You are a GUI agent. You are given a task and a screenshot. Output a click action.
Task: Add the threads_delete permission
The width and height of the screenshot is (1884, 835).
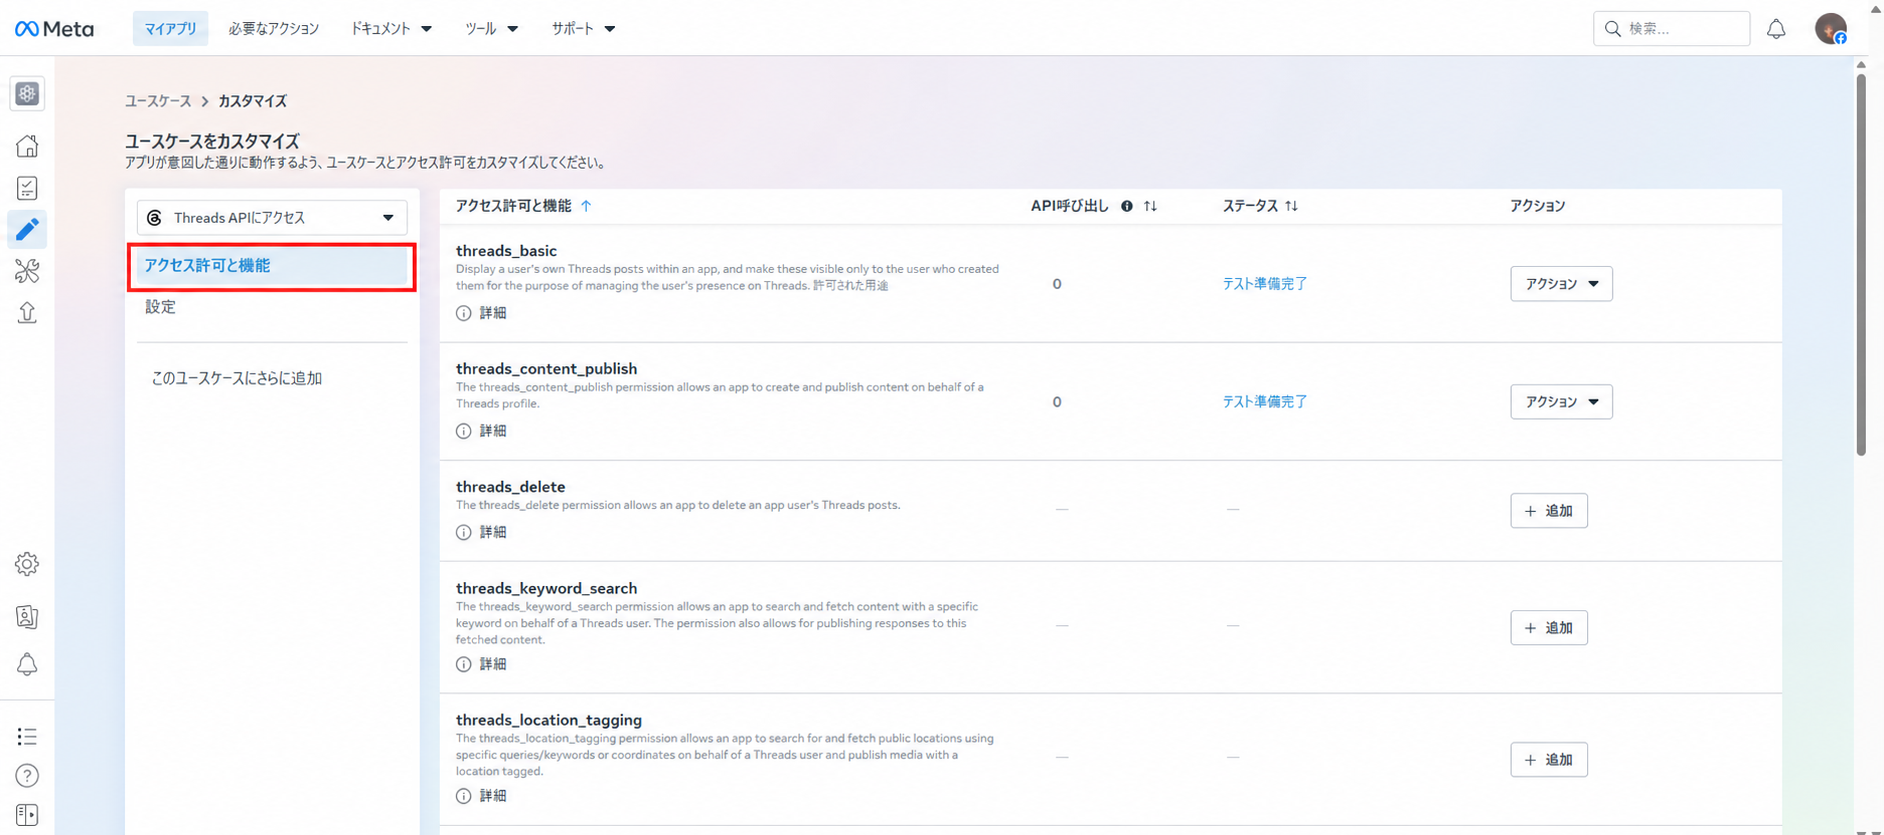coord(1549,511)
